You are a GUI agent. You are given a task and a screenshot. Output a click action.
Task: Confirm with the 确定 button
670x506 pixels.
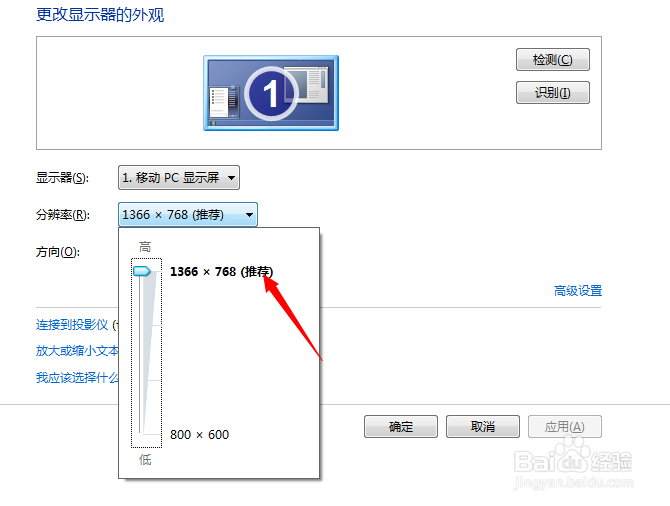[x=401, y=427]
